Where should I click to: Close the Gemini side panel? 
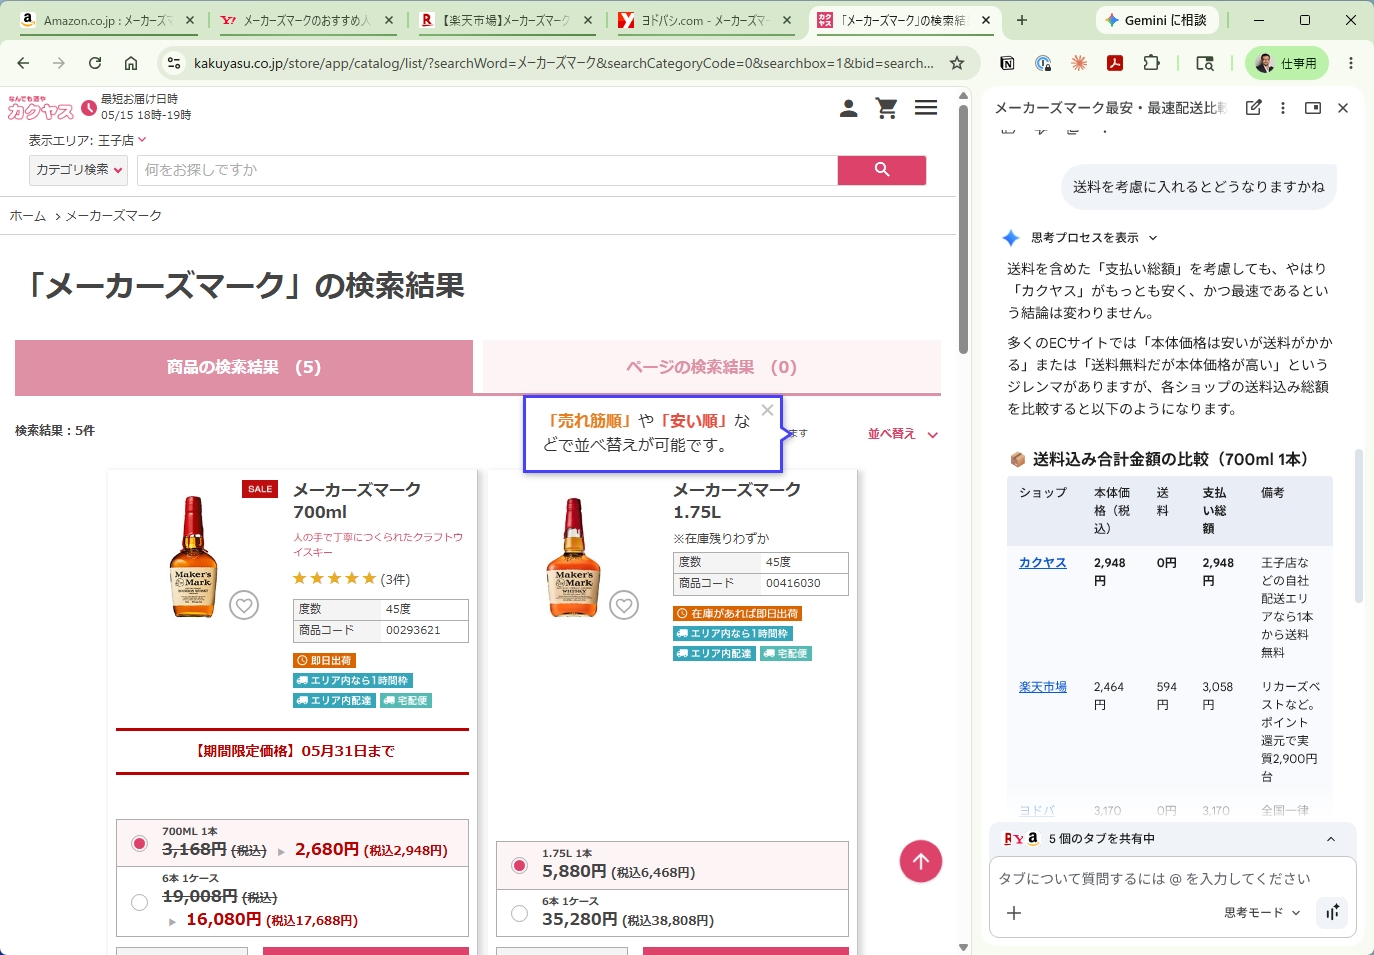tap(1343, 108)
